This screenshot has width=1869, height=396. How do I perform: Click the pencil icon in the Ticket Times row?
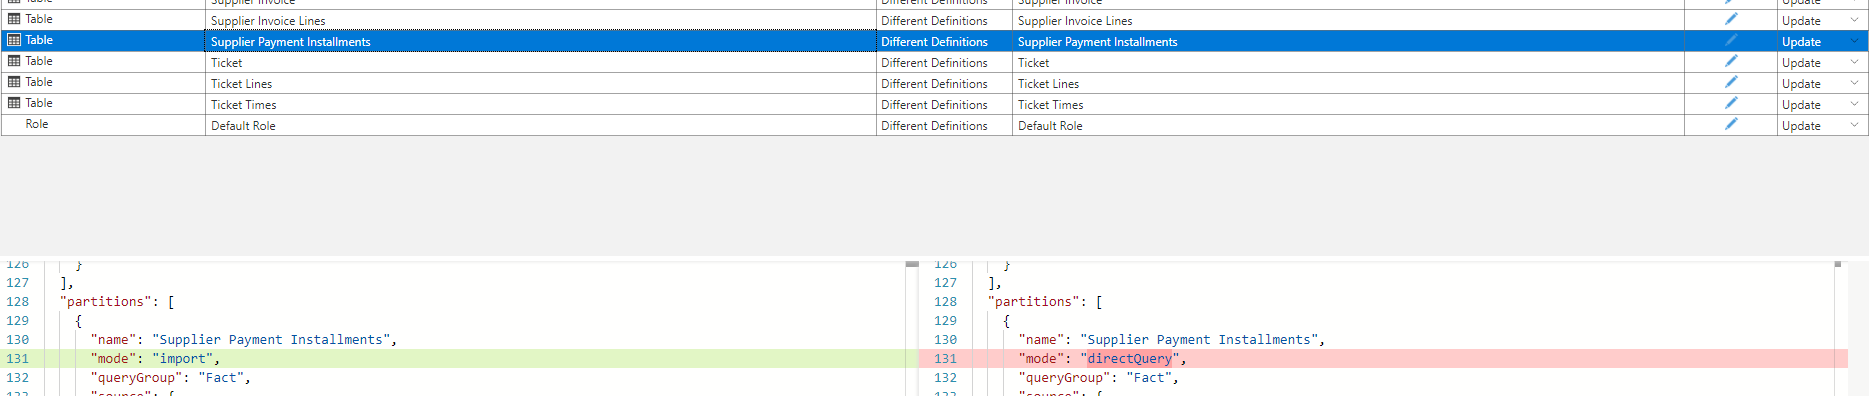1731,103
